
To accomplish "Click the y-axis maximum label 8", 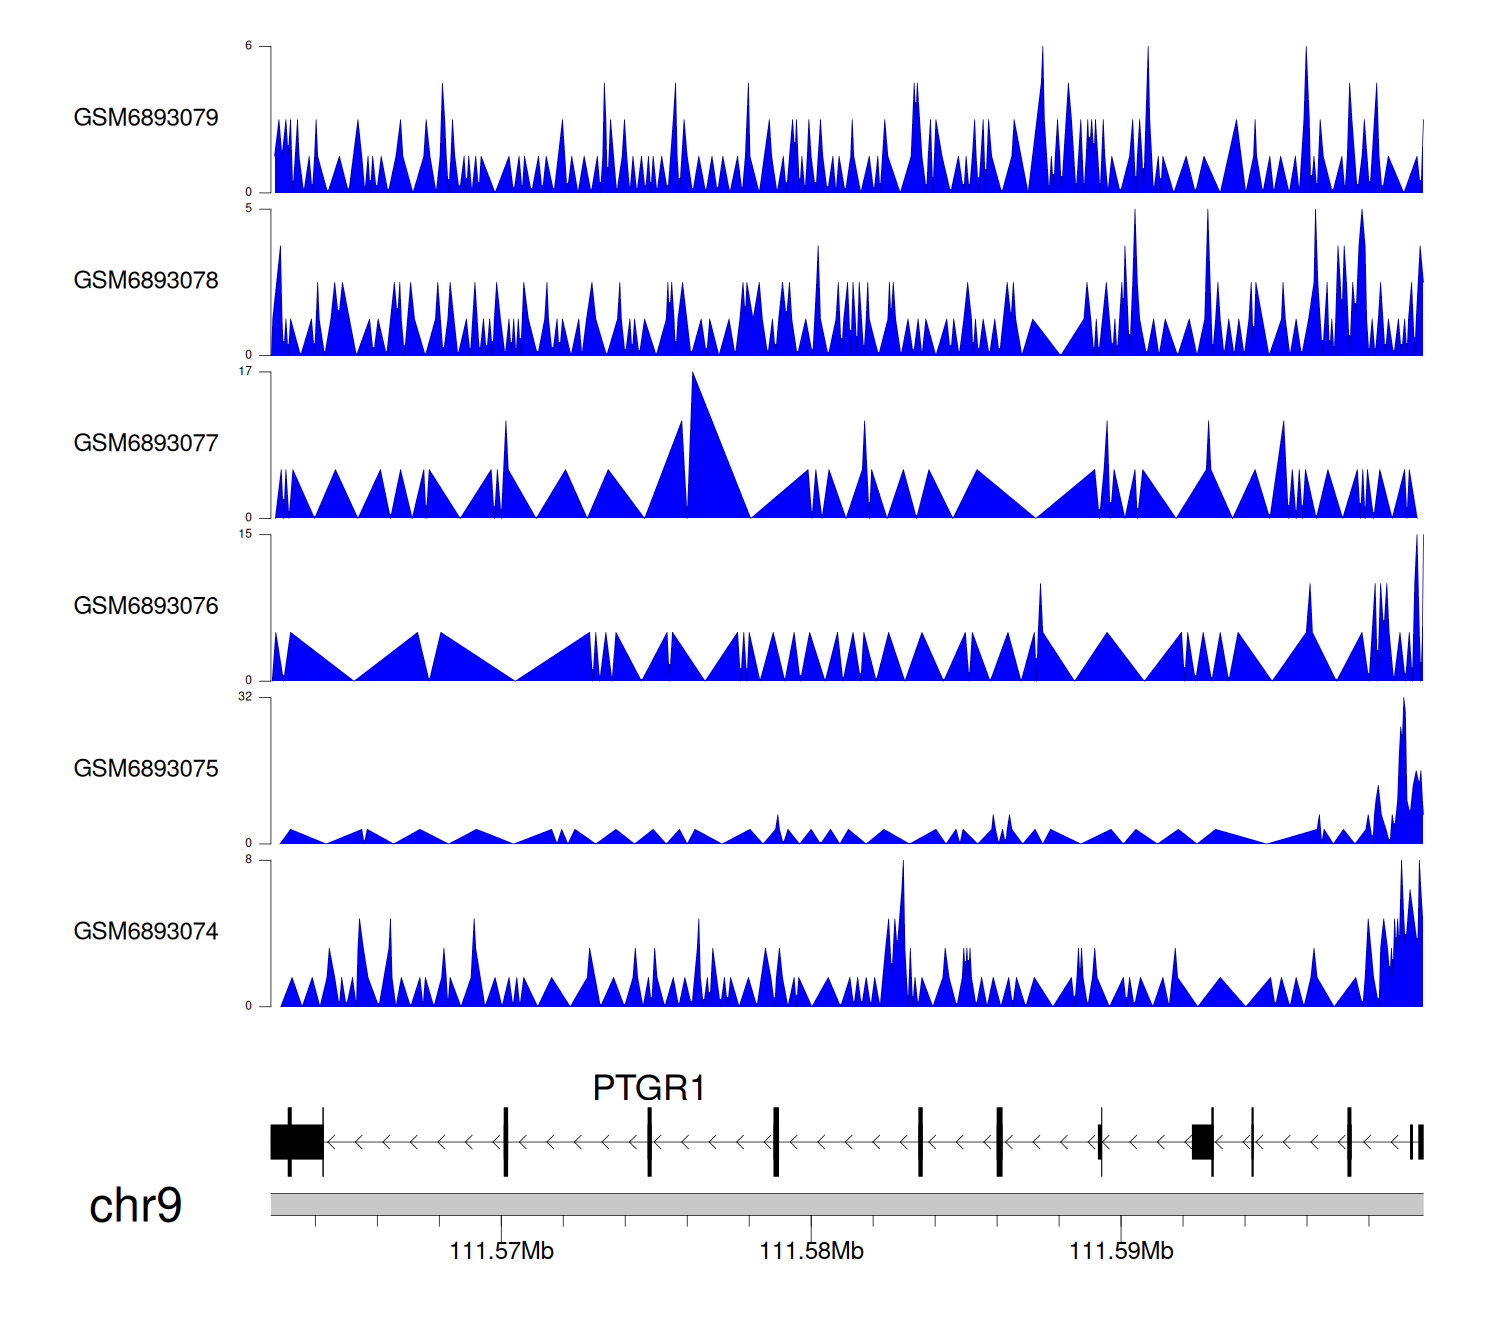I will click(248, 860).
